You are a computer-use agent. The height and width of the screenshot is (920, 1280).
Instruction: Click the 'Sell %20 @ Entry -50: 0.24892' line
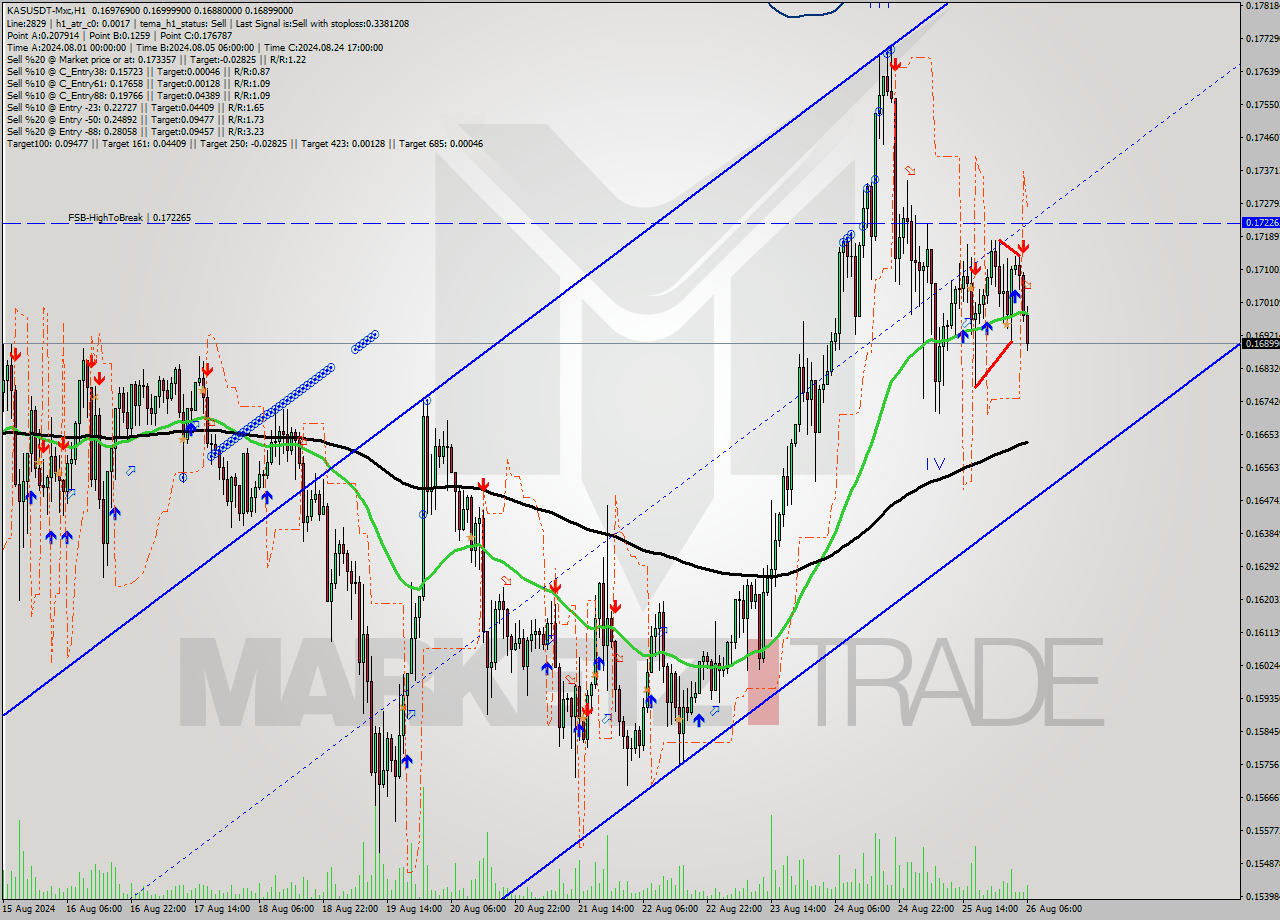[135, 119]
